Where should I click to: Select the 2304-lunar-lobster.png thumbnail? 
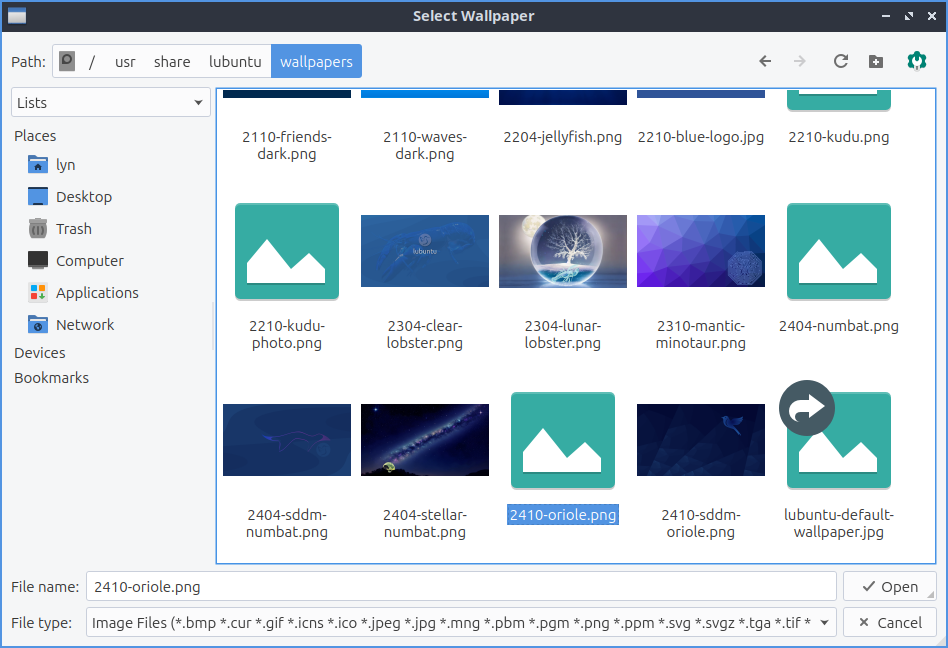(x=562, y=251)
